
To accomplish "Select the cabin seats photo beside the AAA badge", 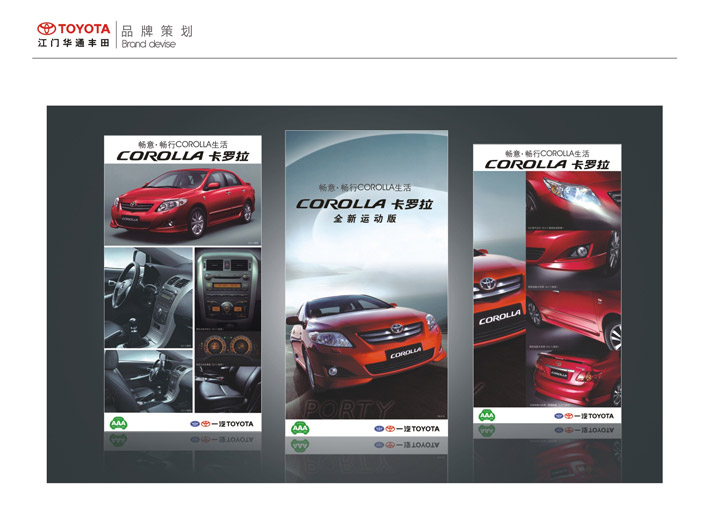I will pyautogui.click(x=148, y=381).
